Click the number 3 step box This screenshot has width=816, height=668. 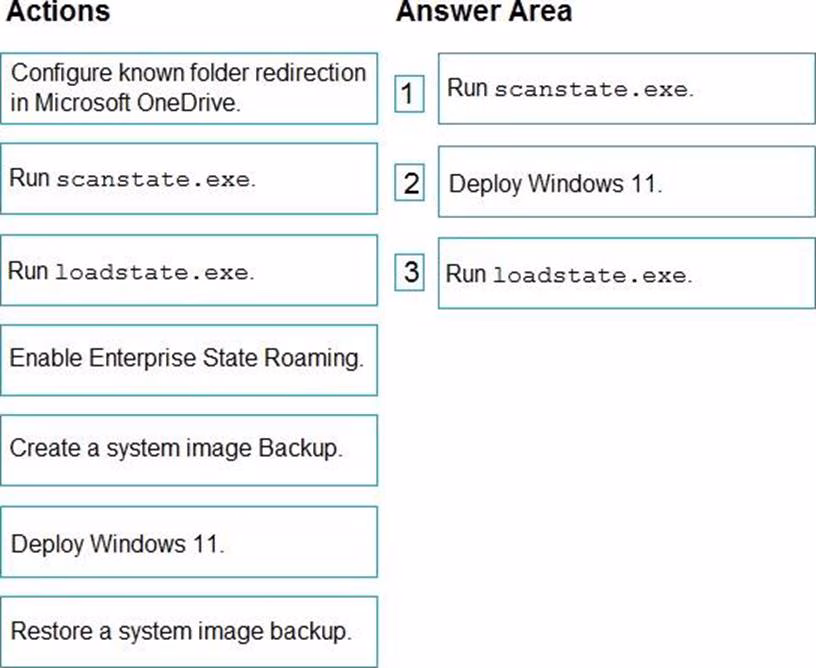(410, 272)
